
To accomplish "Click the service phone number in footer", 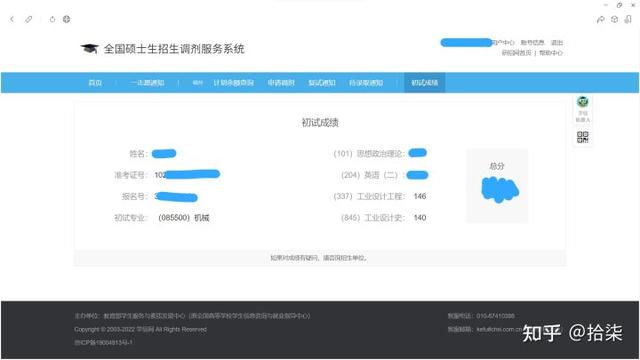I will coord(495,316).
